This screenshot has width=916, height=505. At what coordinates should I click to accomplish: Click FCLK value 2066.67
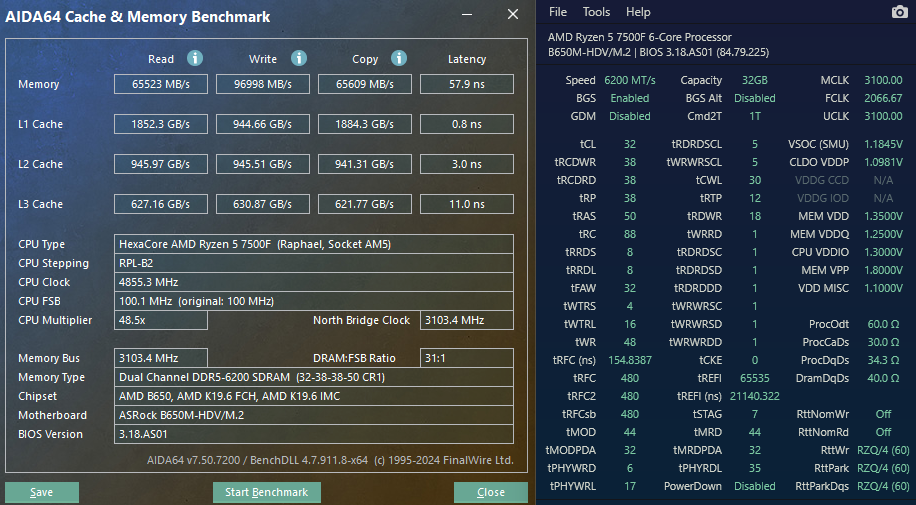pos(883,98)
